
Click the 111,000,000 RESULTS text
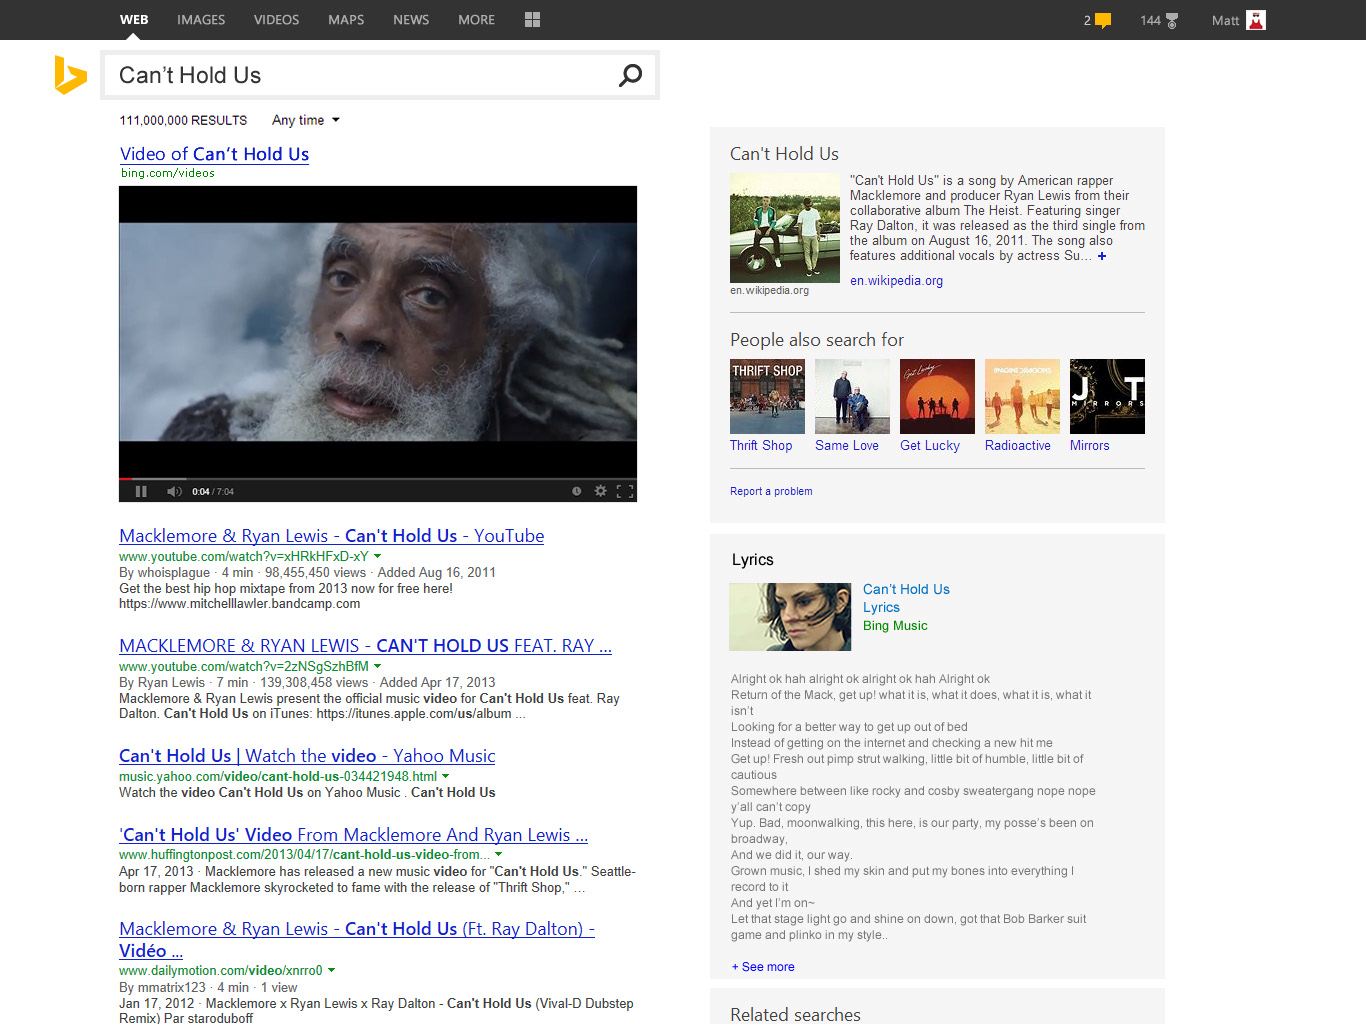(183, 120)
